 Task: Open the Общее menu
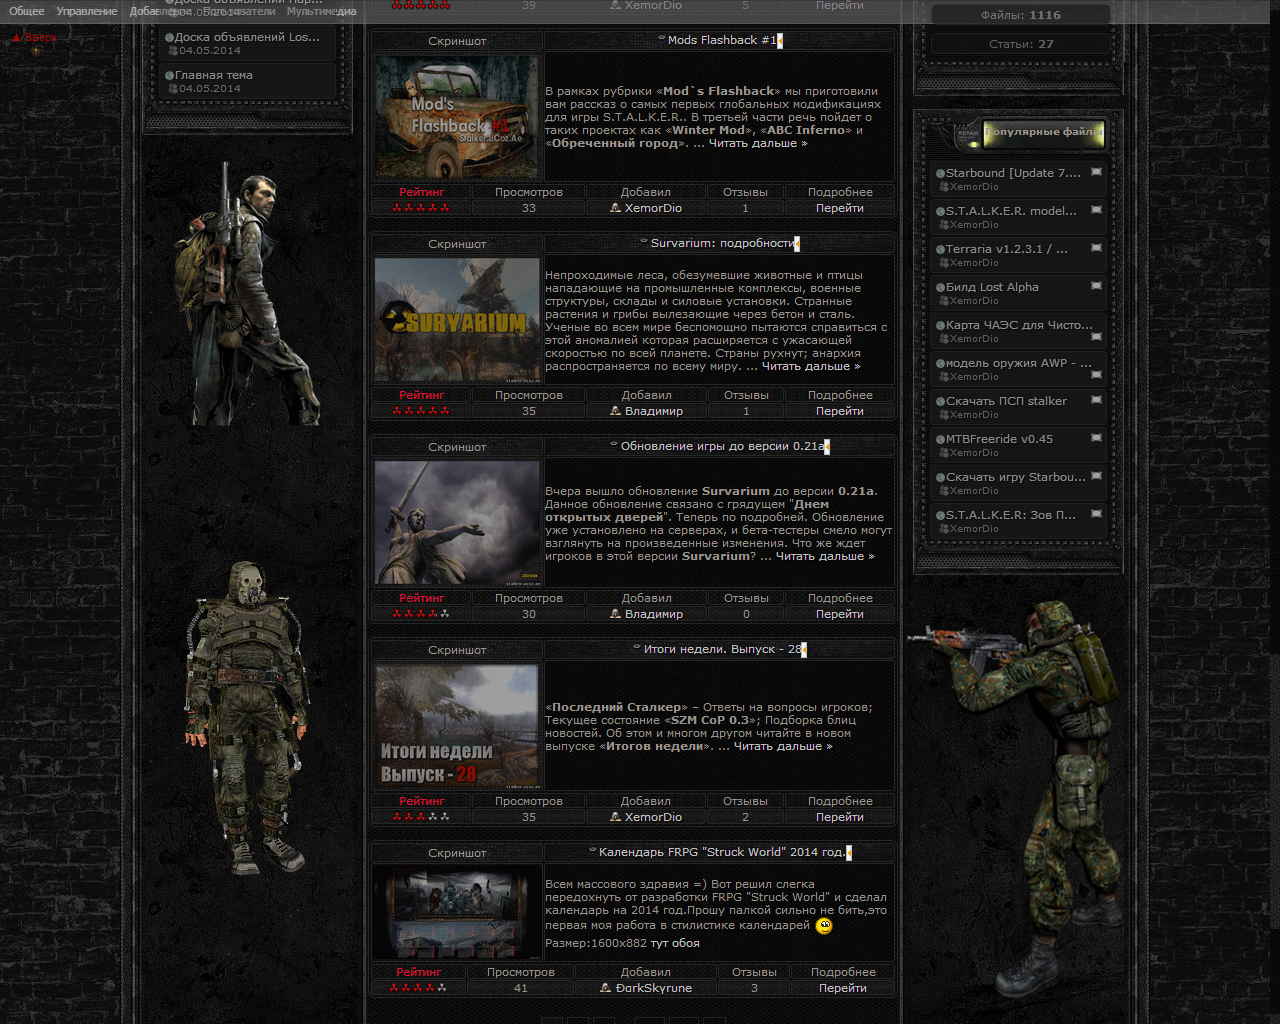pyautogui.click(x=27, y=11)
